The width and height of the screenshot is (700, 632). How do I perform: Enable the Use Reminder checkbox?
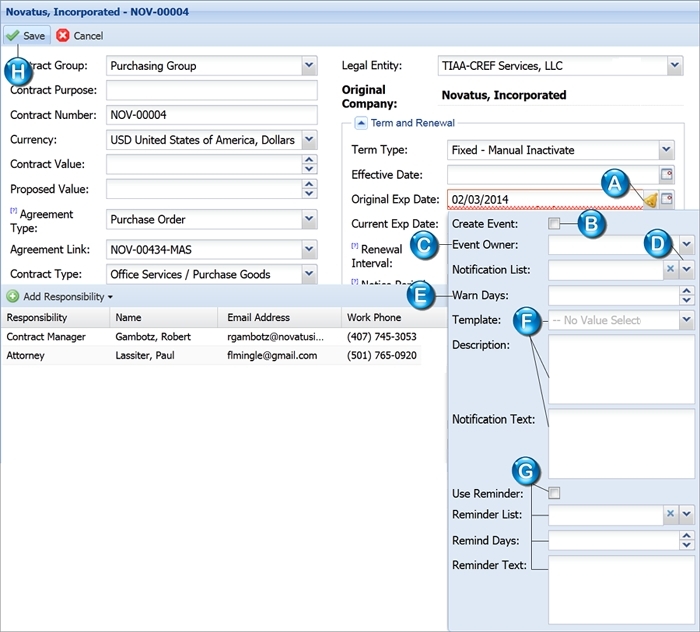pos(554,493)
